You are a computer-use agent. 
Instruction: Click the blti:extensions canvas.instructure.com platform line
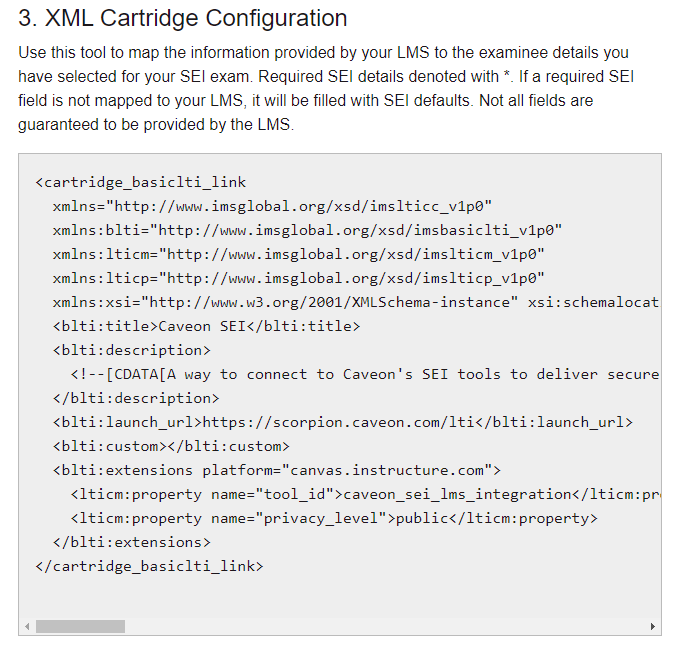(277, 470)
